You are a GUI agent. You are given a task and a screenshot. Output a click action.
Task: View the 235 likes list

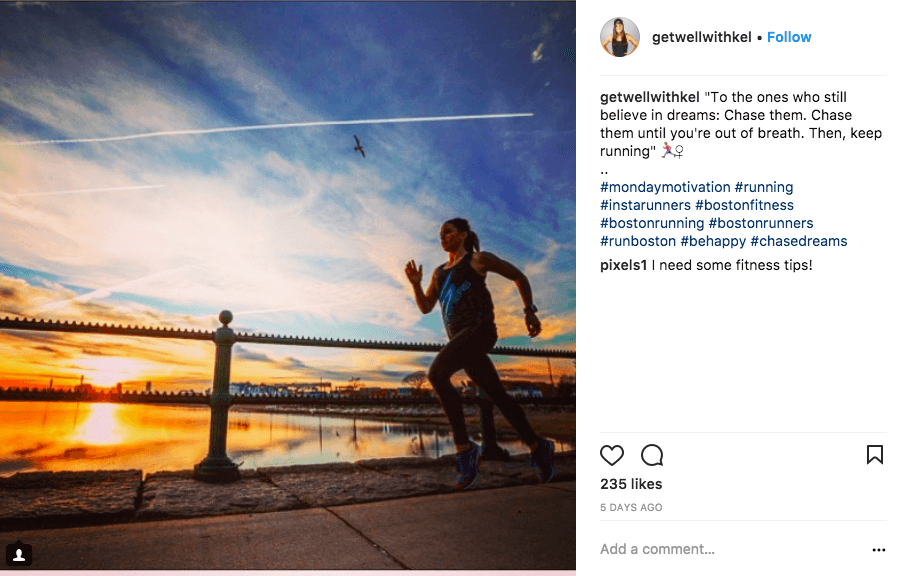pos(631,484)
